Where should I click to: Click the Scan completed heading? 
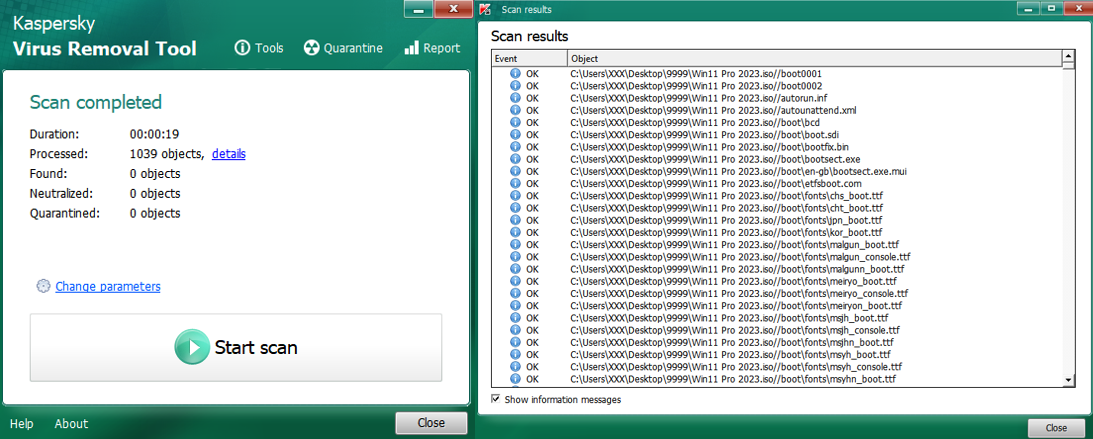coord(95,102)
